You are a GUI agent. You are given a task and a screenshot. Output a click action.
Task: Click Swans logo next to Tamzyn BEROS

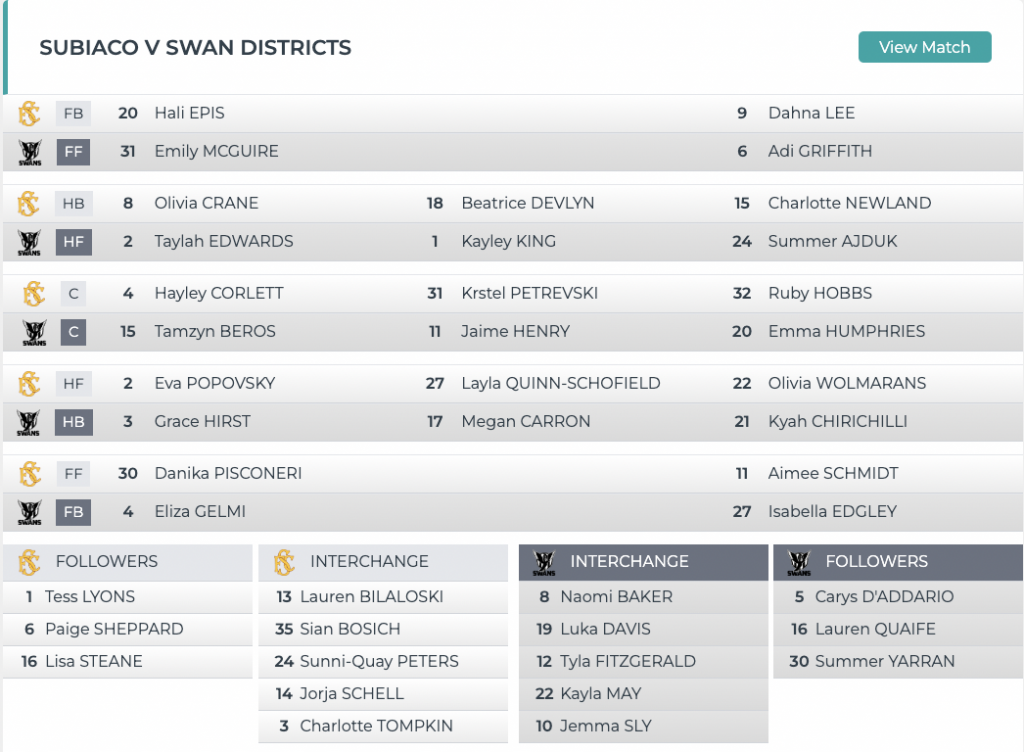(x=34, y=332)
